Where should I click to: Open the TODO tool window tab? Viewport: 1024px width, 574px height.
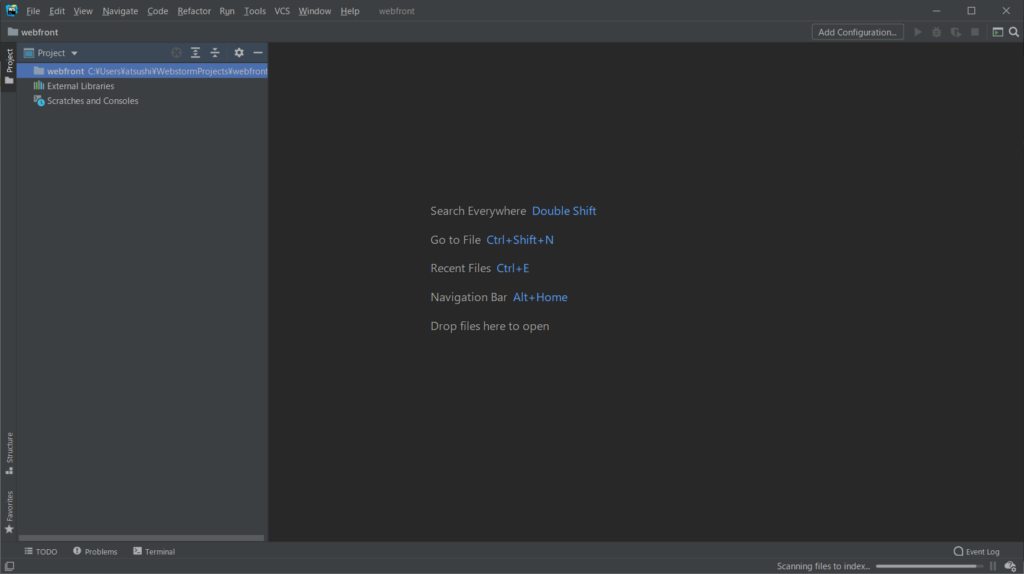coord(40,552)
